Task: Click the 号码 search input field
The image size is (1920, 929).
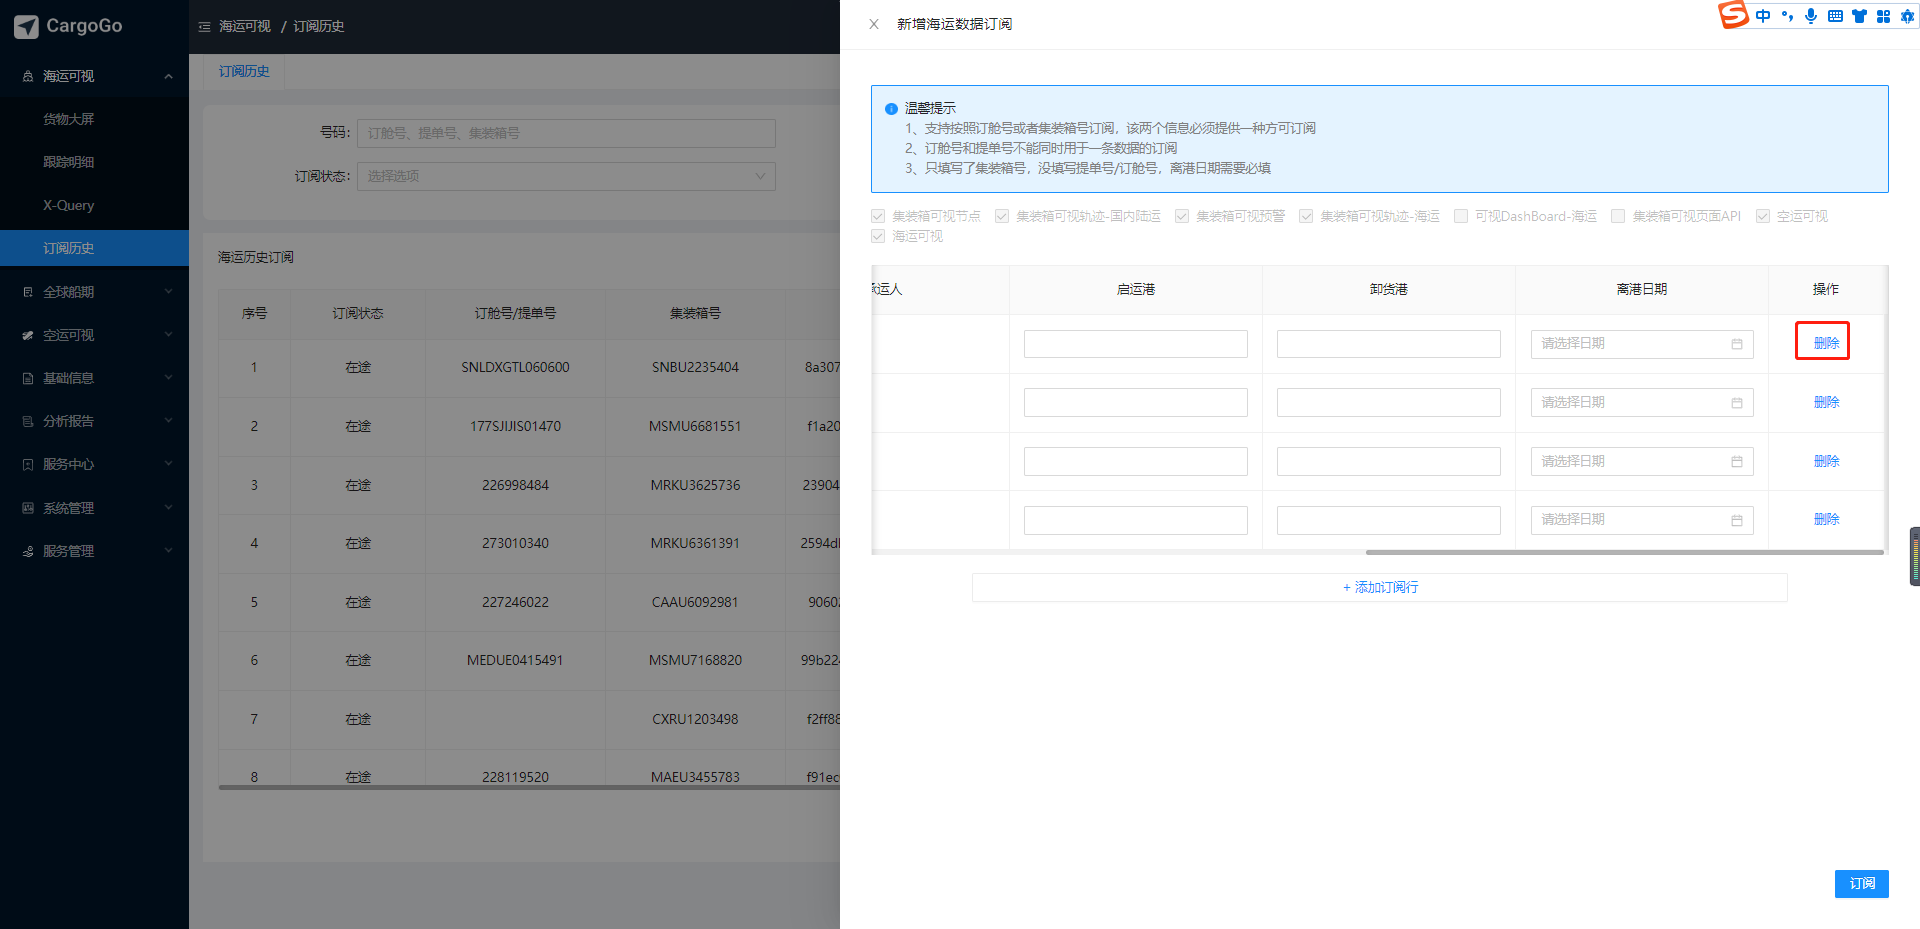Action: [x=566, y=133]
